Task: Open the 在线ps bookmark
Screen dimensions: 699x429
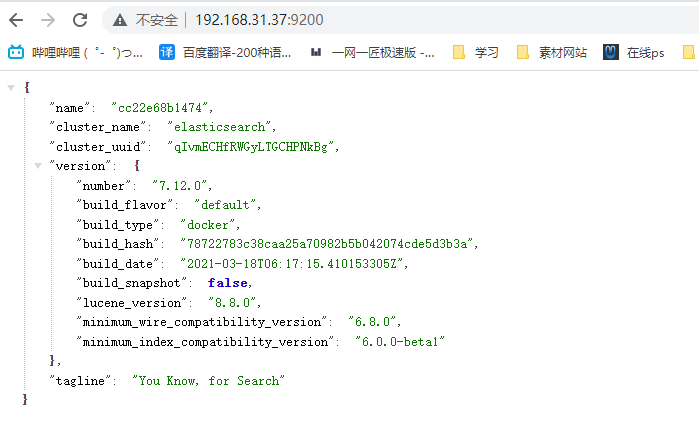Action: 633,53
